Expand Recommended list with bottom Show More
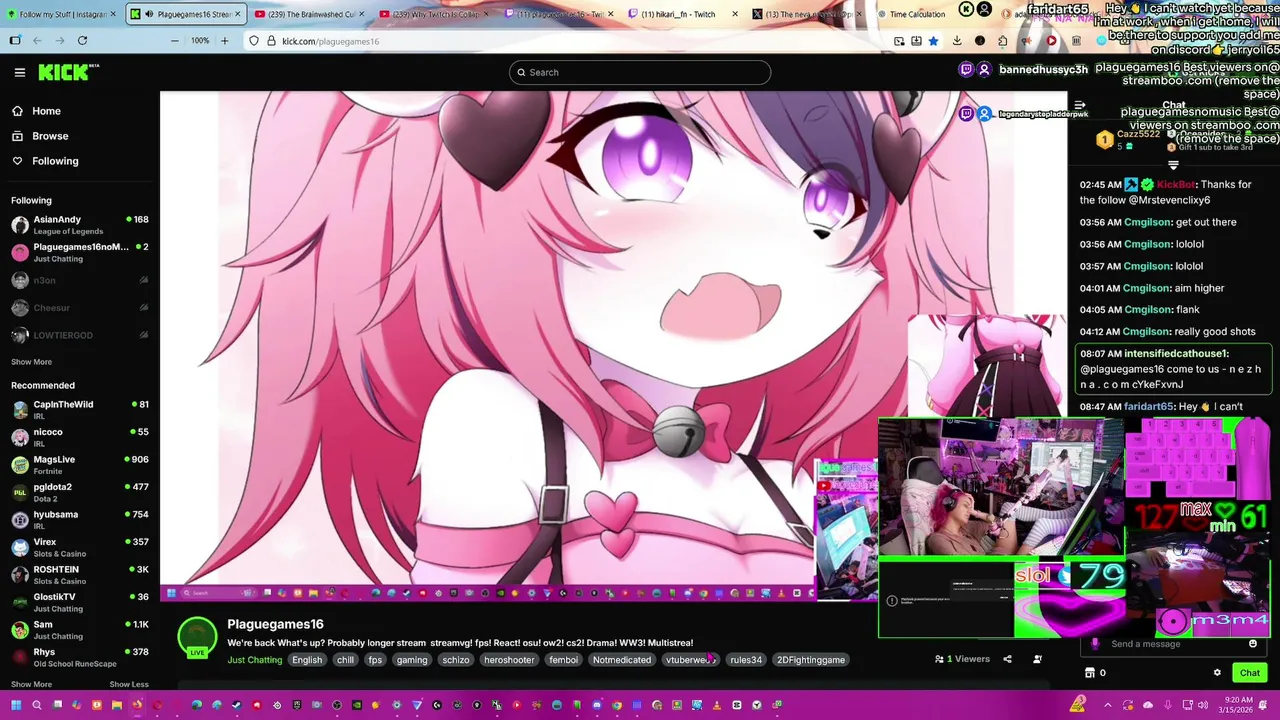This screenshot has width=1280, height=720. (x=31, y=684)
